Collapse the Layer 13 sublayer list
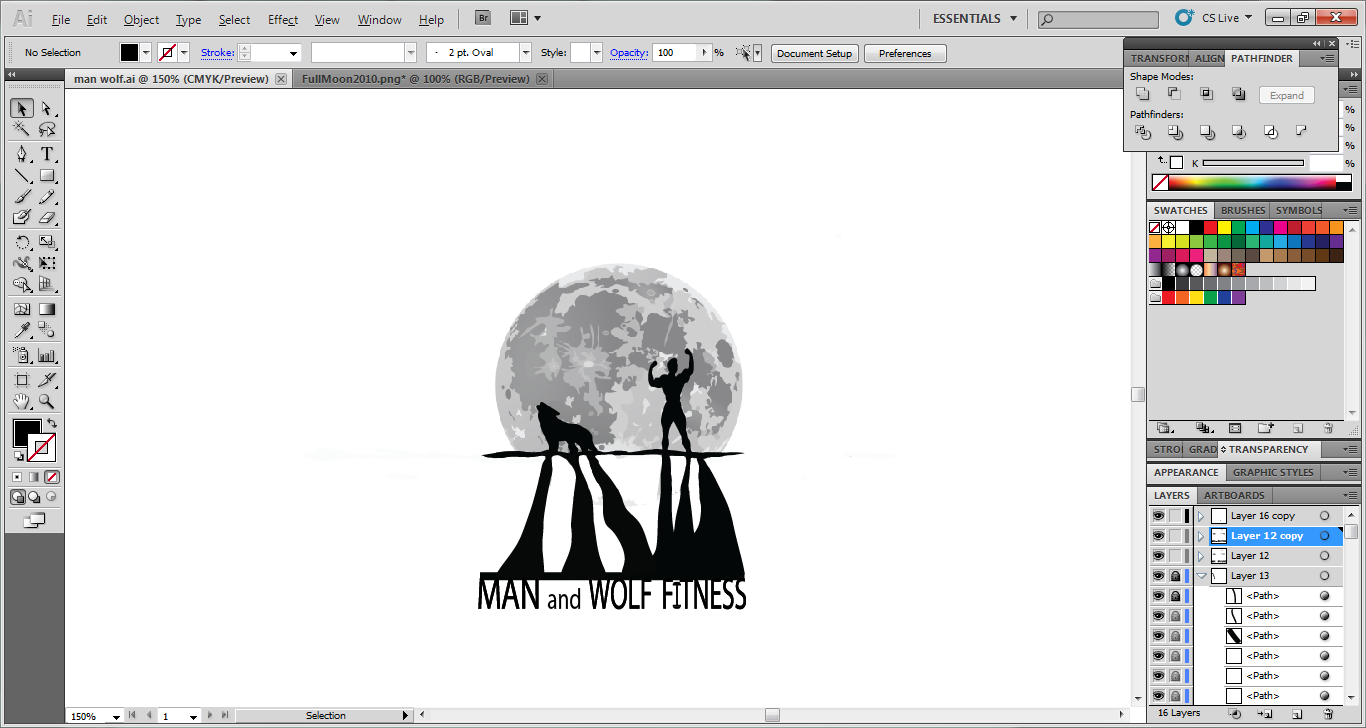Image resolution: width=1366 pixels, height=728 pixels. click(x=1201, y=575)
